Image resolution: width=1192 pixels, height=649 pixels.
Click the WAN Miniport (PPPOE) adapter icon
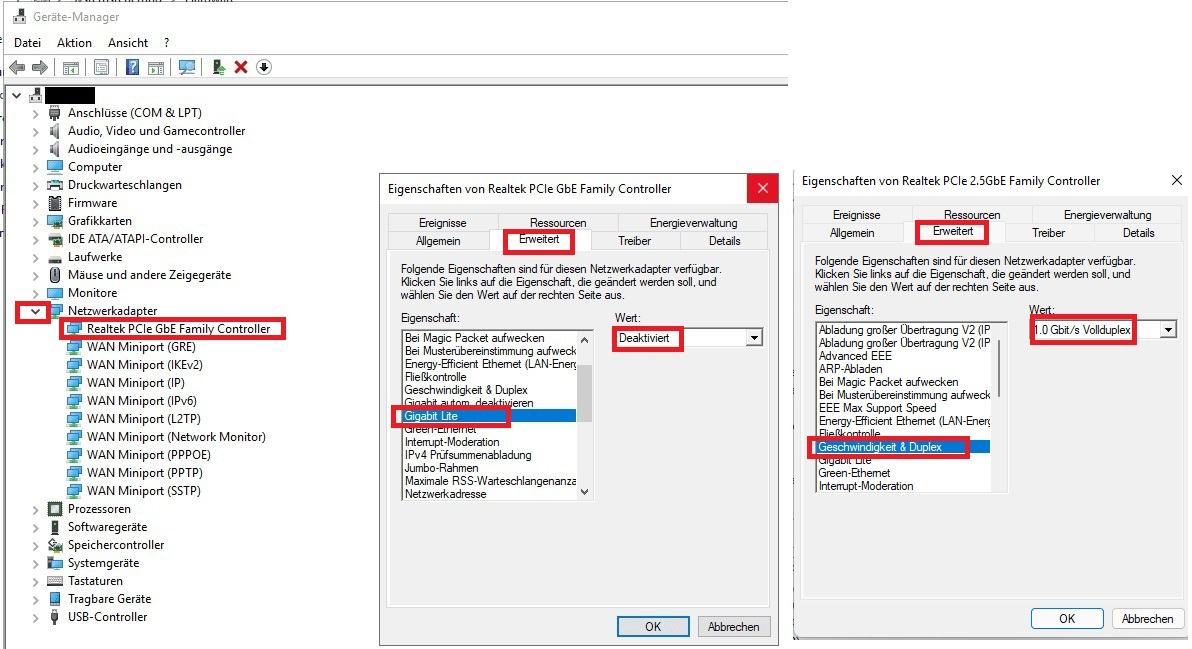tap(74, 455)
